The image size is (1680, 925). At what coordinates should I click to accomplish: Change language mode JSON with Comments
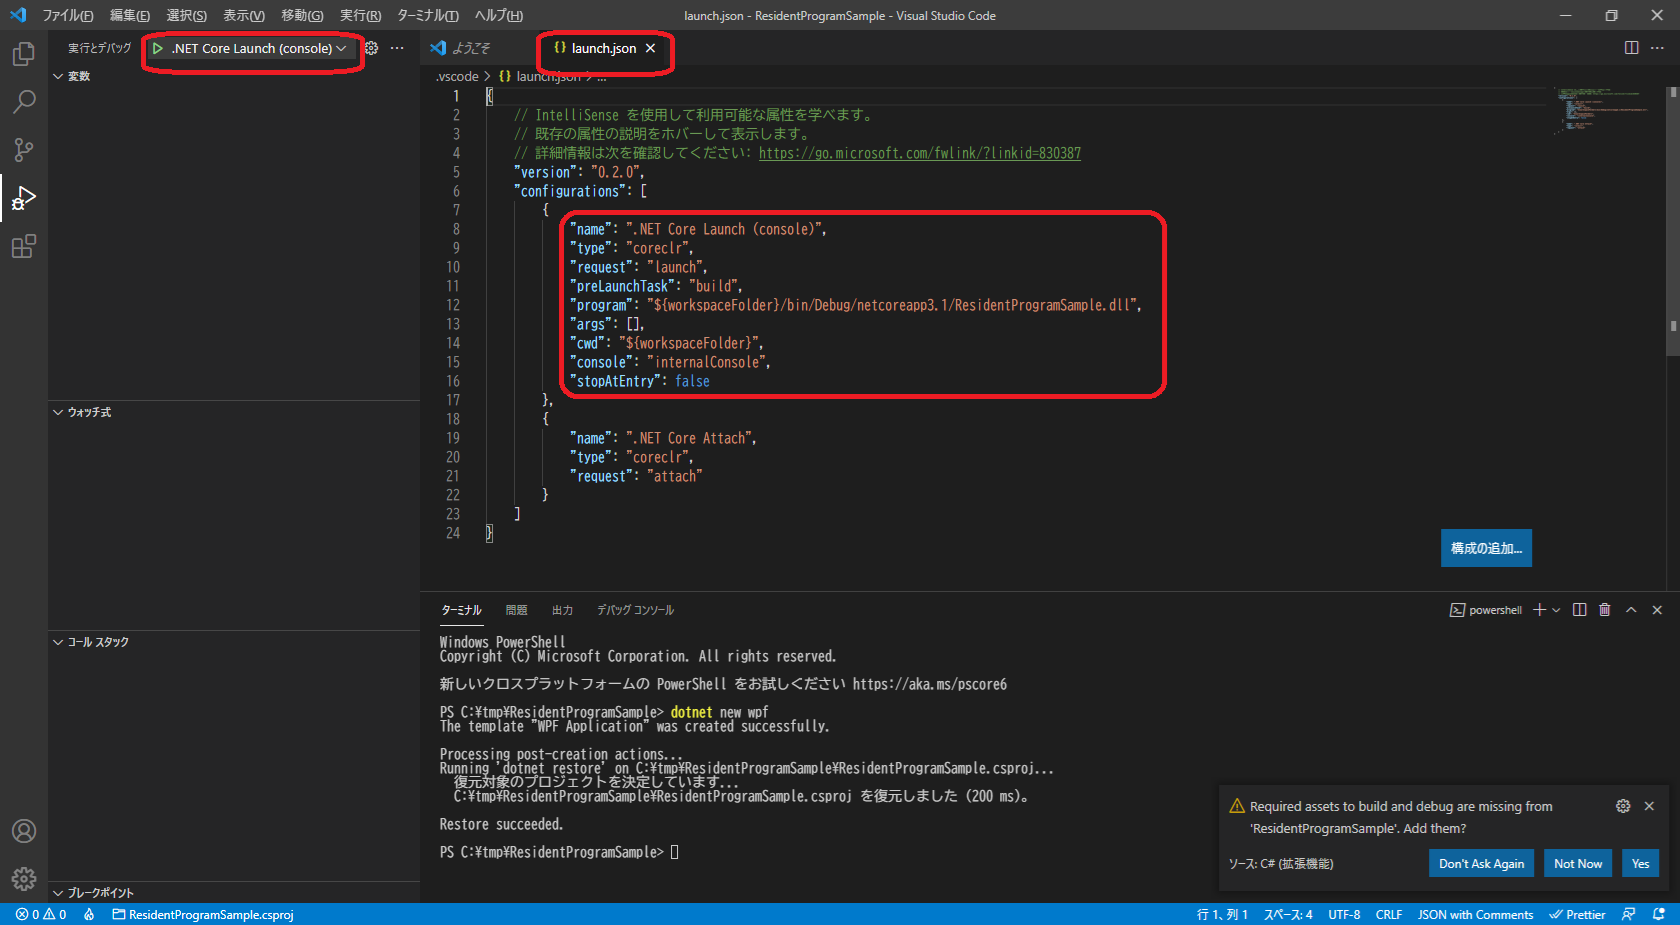tap(1475, 915)
